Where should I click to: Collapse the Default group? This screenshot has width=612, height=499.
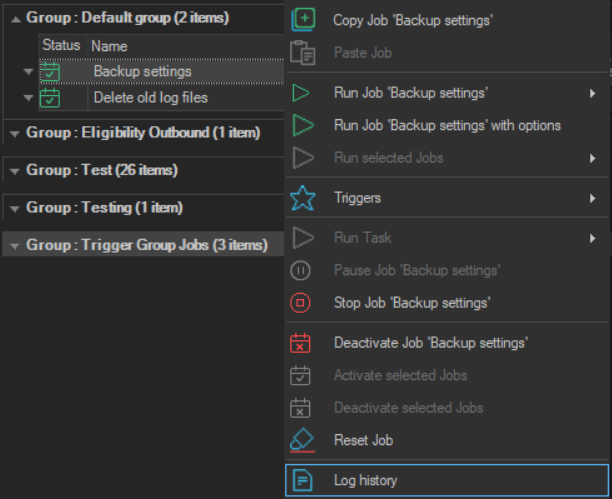coord(14,19)
